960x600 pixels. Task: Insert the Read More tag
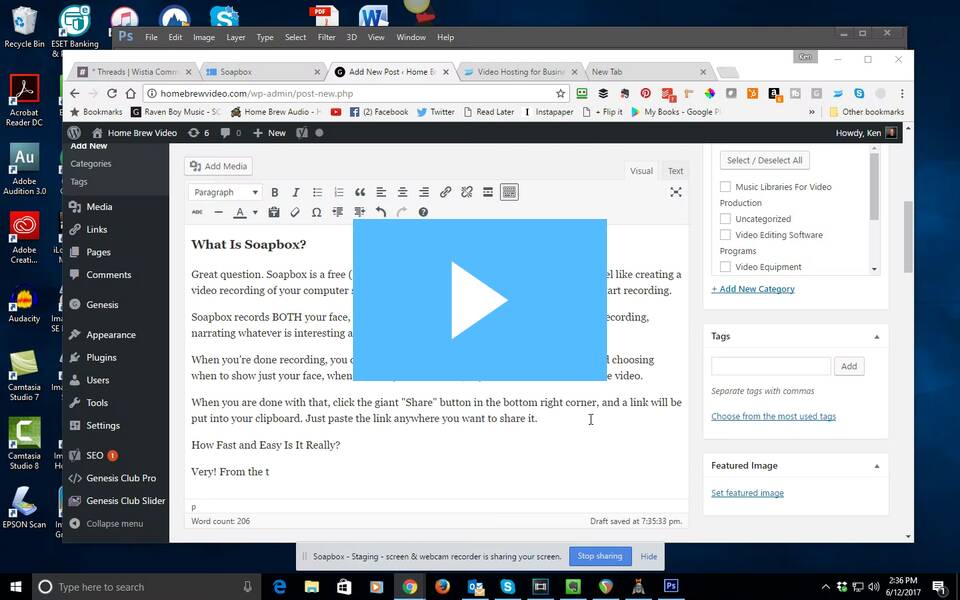[488, 192]
